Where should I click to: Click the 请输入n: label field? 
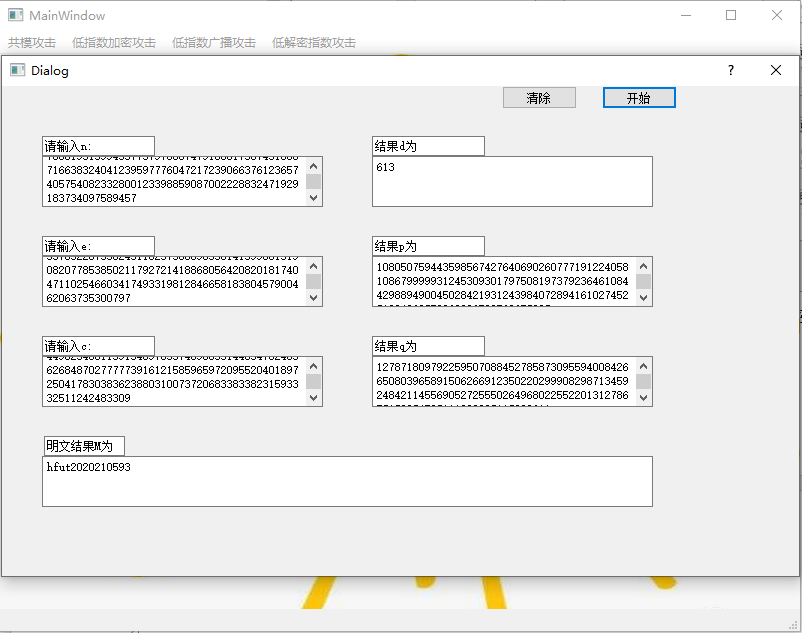pyautogui.click(x=98, y=146)
